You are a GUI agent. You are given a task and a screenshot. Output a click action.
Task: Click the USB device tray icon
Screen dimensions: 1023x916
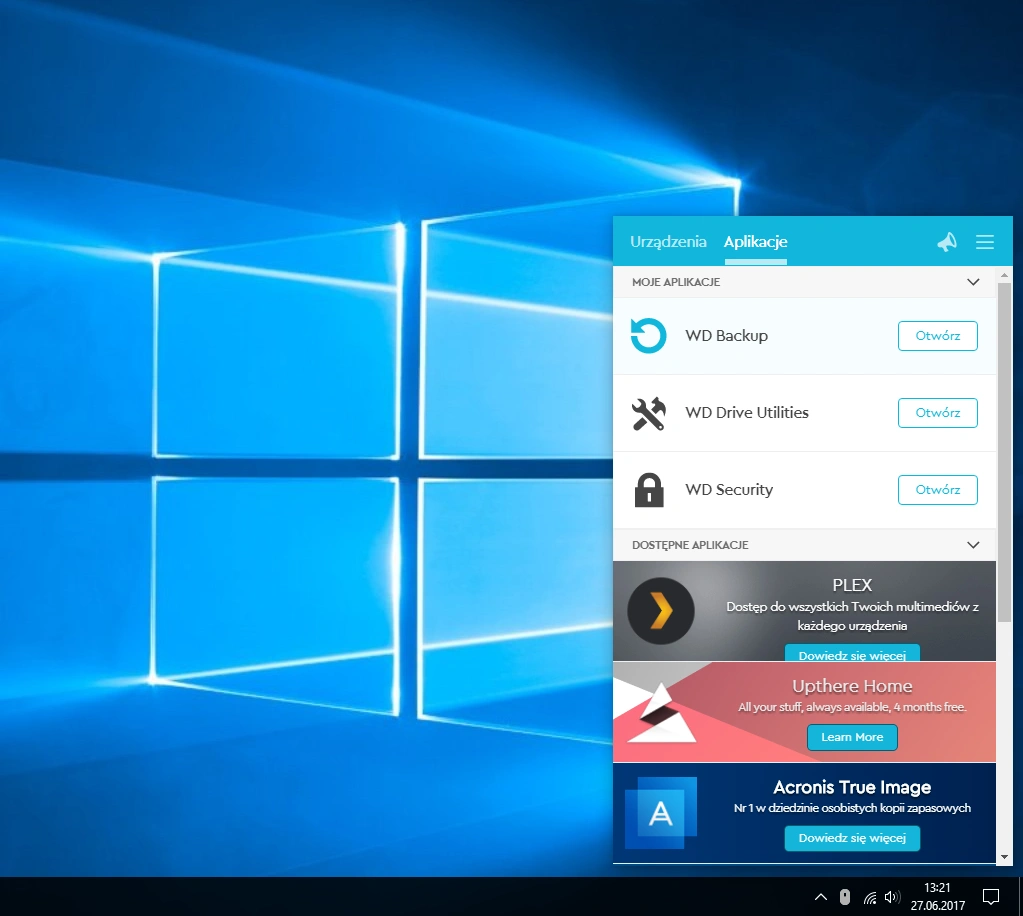tap(845, 897)
